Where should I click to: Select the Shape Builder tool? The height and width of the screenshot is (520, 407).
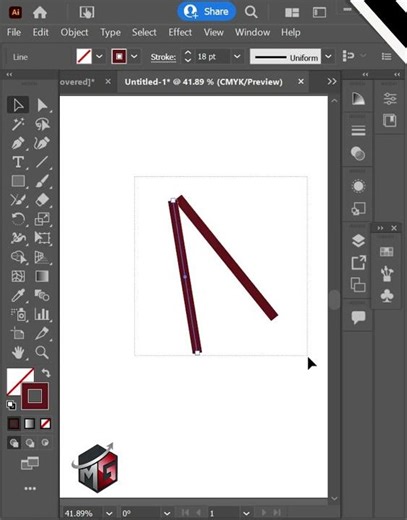[x=18, y=257]
